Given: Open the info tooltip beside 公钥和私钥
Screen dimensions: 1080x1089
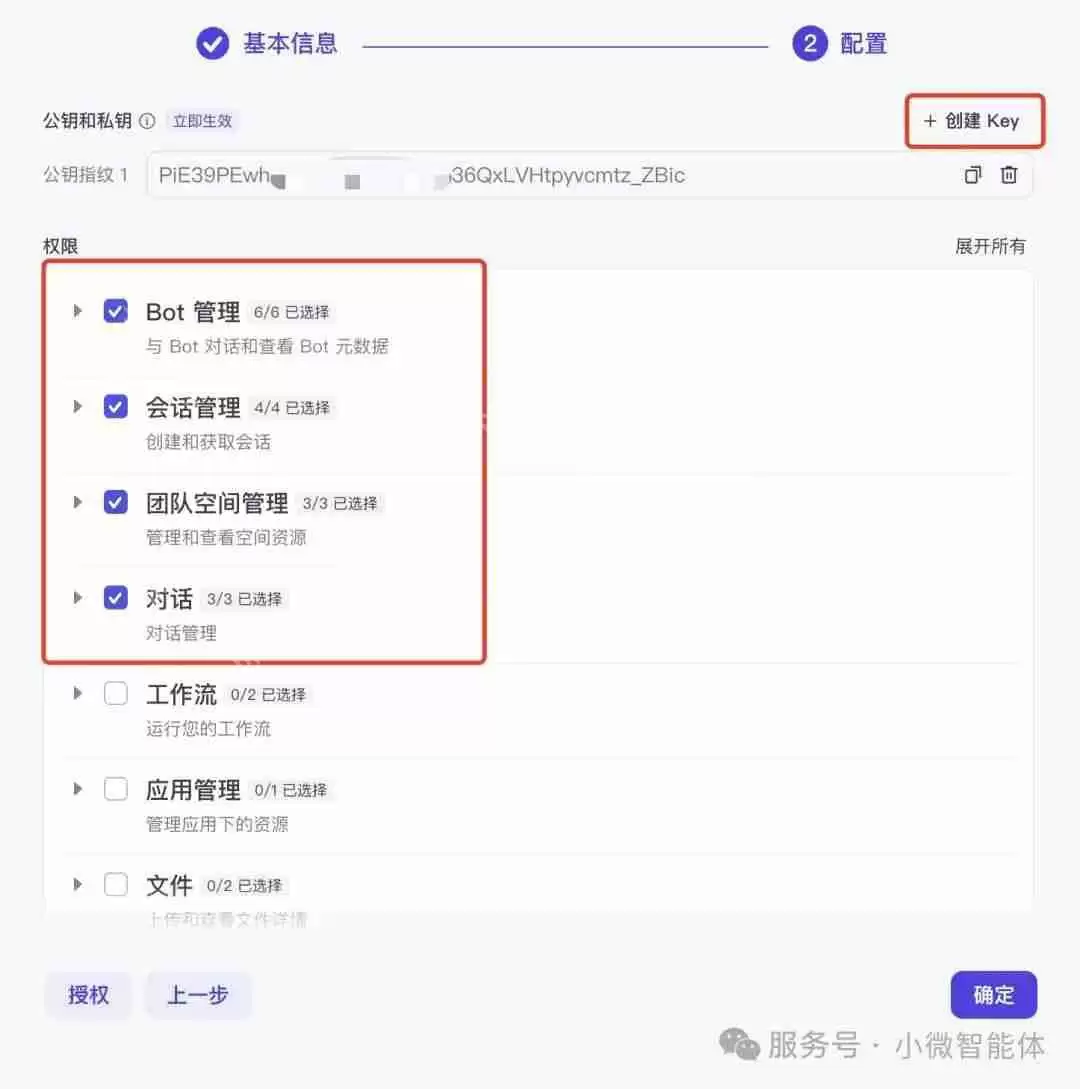Looking at the screenshot, I should pos(146,120).
